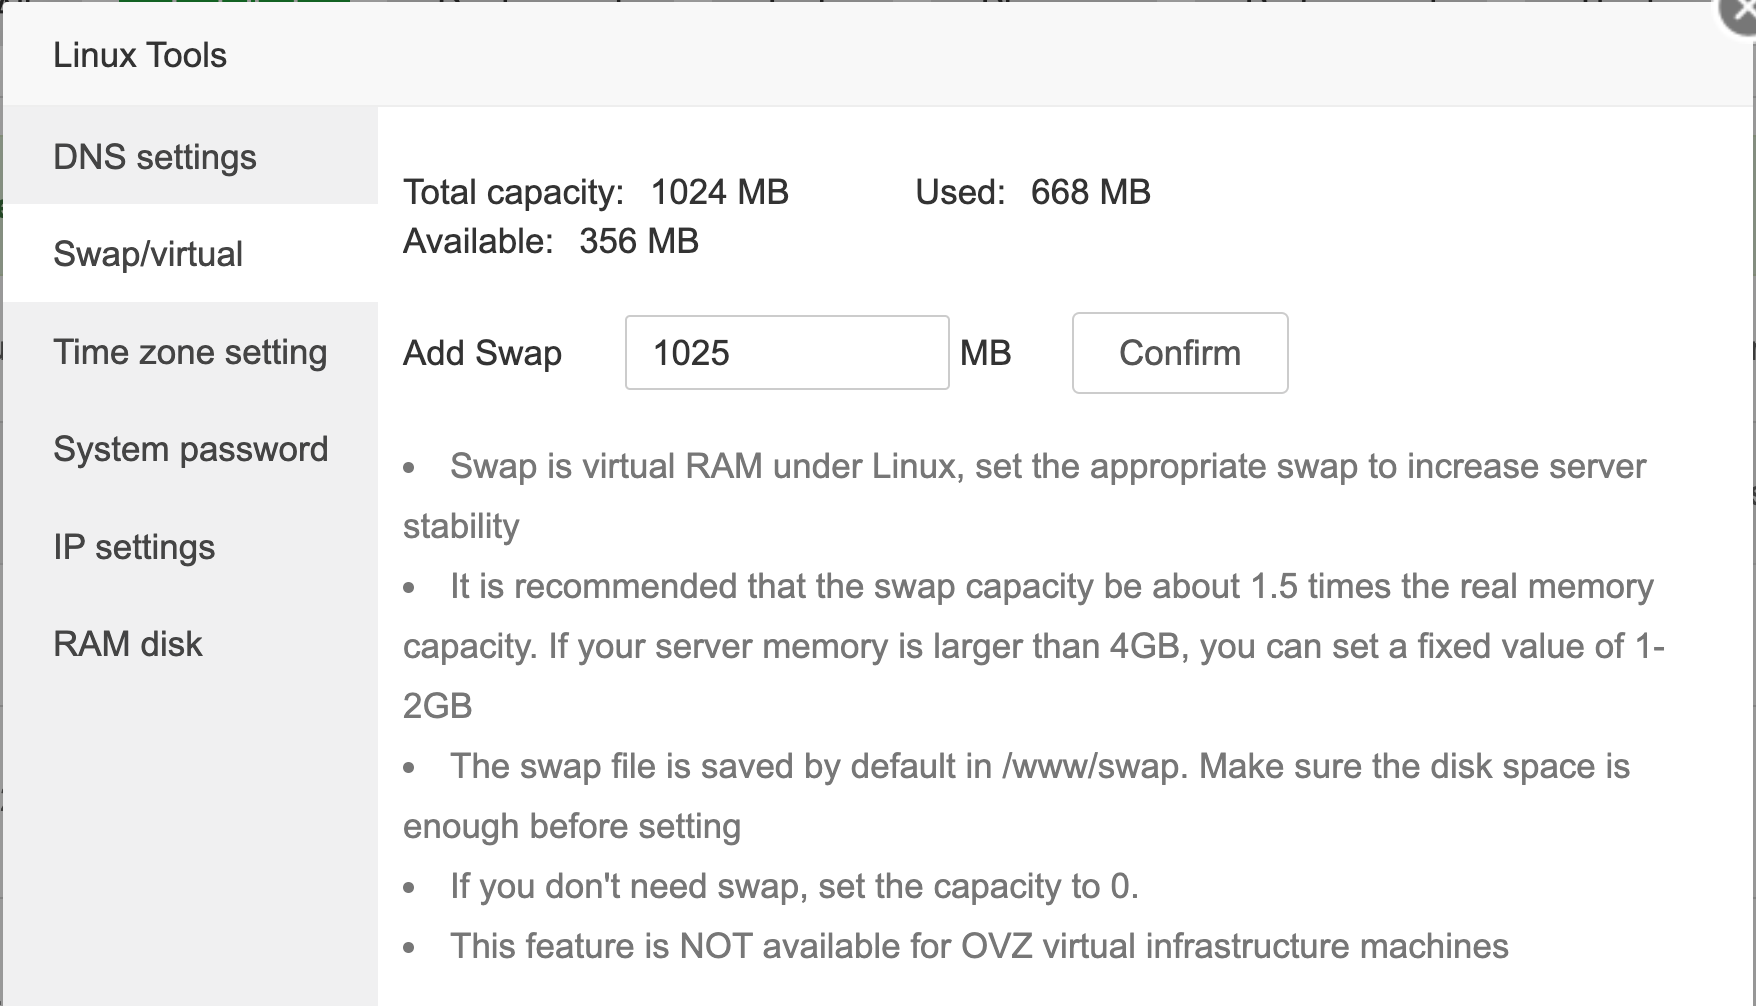Show the RAM disk tab
Screen dimensions: 1756x1006
(128, 644)
